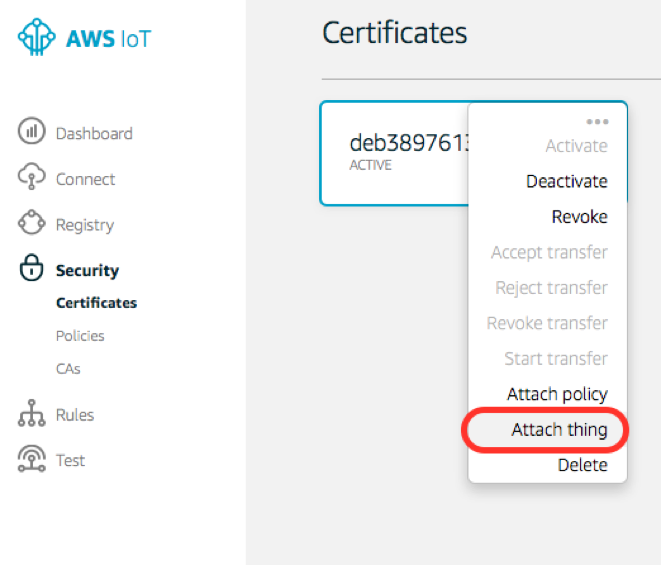
Task: Expand the Registry section
Action: (x=85, y=225)
